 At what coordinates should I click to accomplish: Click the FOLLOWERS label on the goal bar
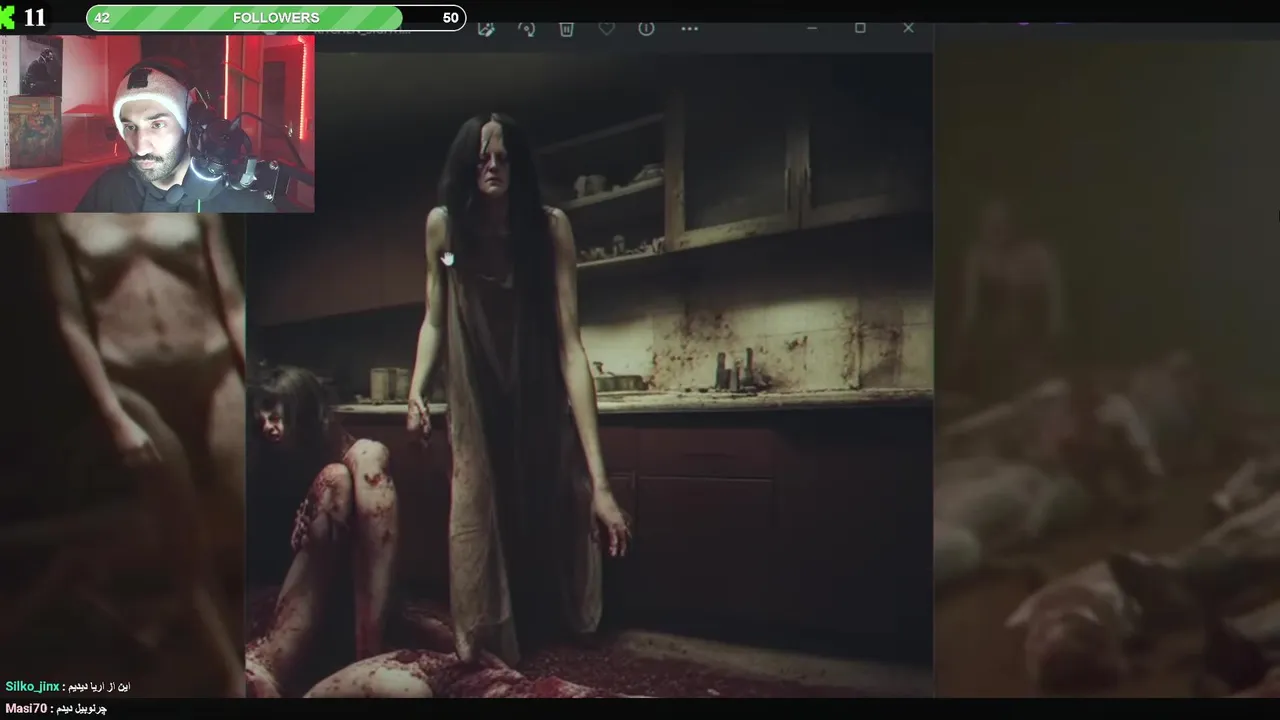(x=276, y=18)
